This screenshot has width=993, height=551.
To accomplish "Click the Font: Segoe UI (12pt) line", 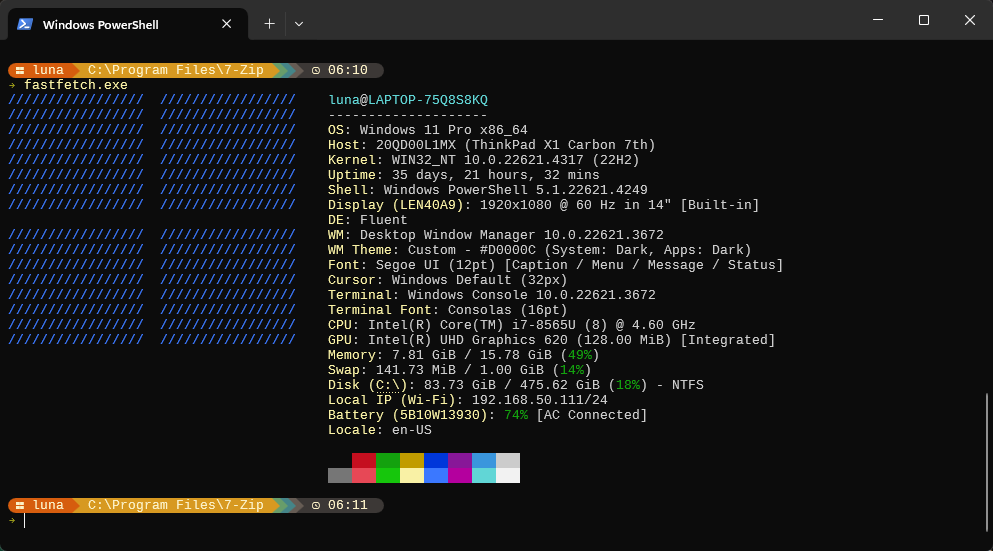I will pyautogui.click(x=555, y=265).
